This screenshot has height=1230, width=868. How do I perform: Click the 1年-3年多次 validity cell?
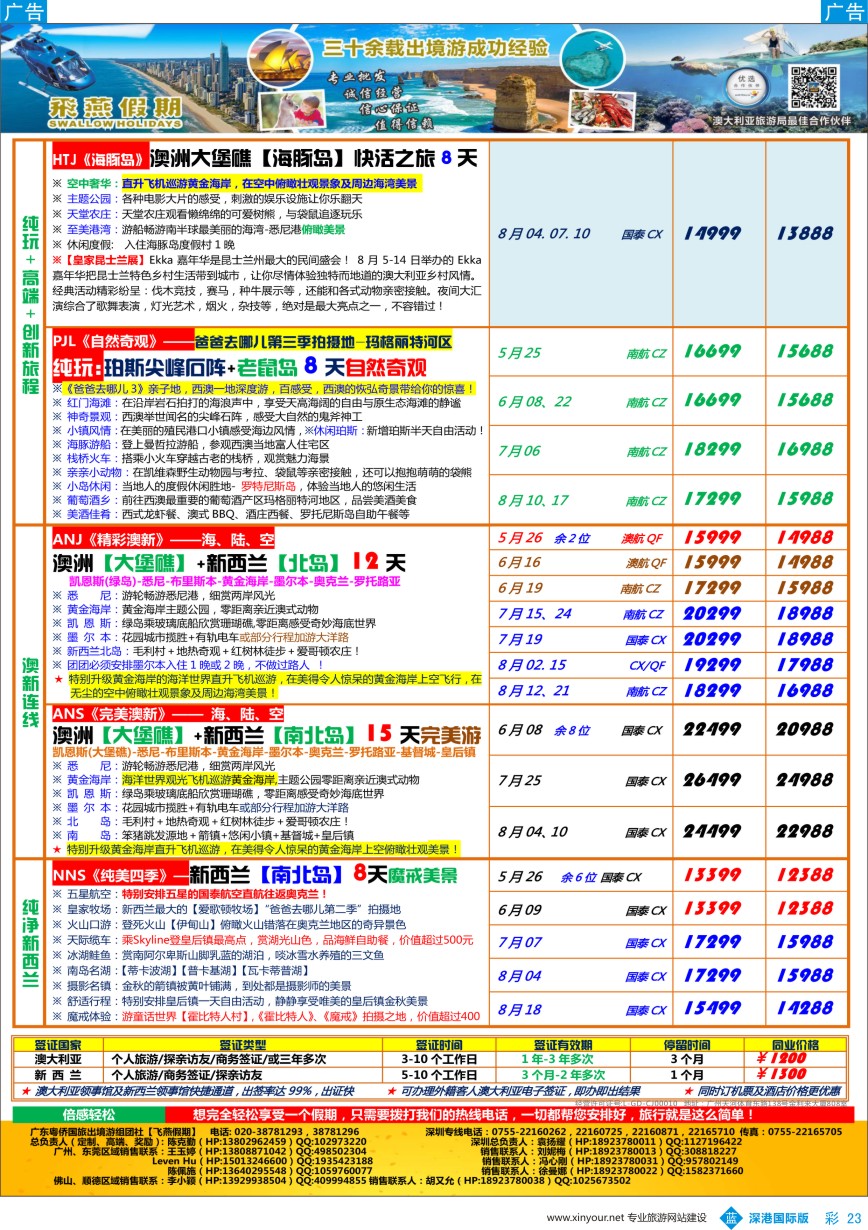(556, 1059)
